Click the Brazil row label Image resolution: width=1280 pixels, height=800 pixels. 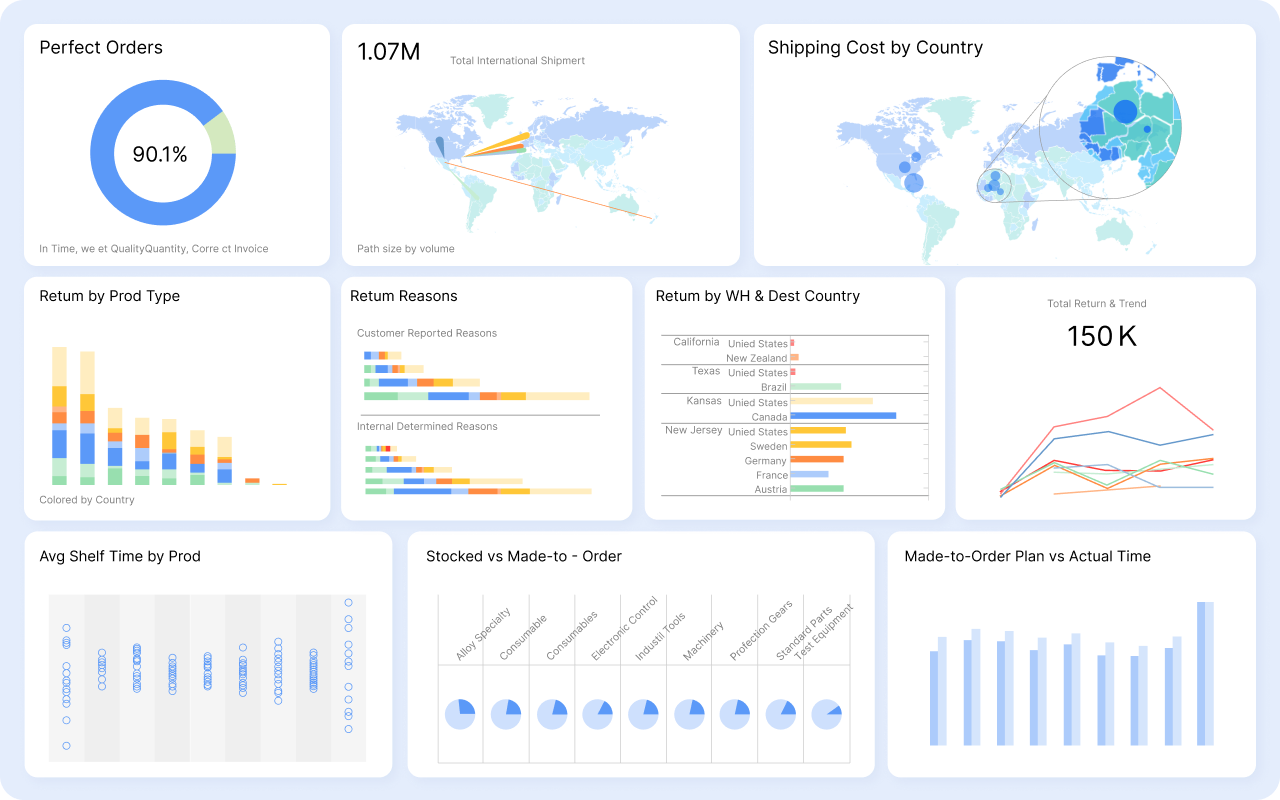[774, 387]
